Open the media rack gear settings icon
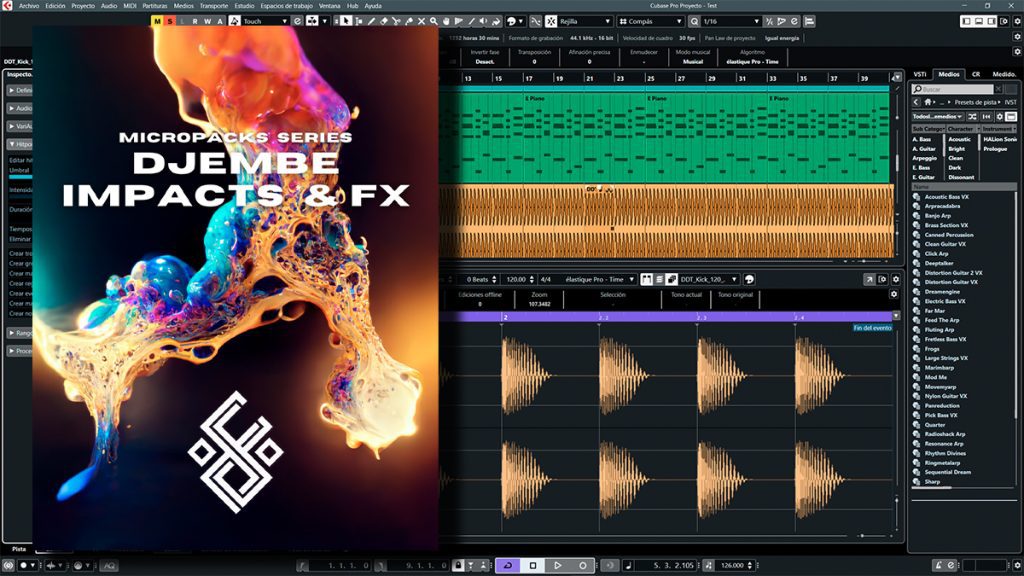Image resolution: width=1024 pixels, height=576 pixels. tap(1000, 117)
